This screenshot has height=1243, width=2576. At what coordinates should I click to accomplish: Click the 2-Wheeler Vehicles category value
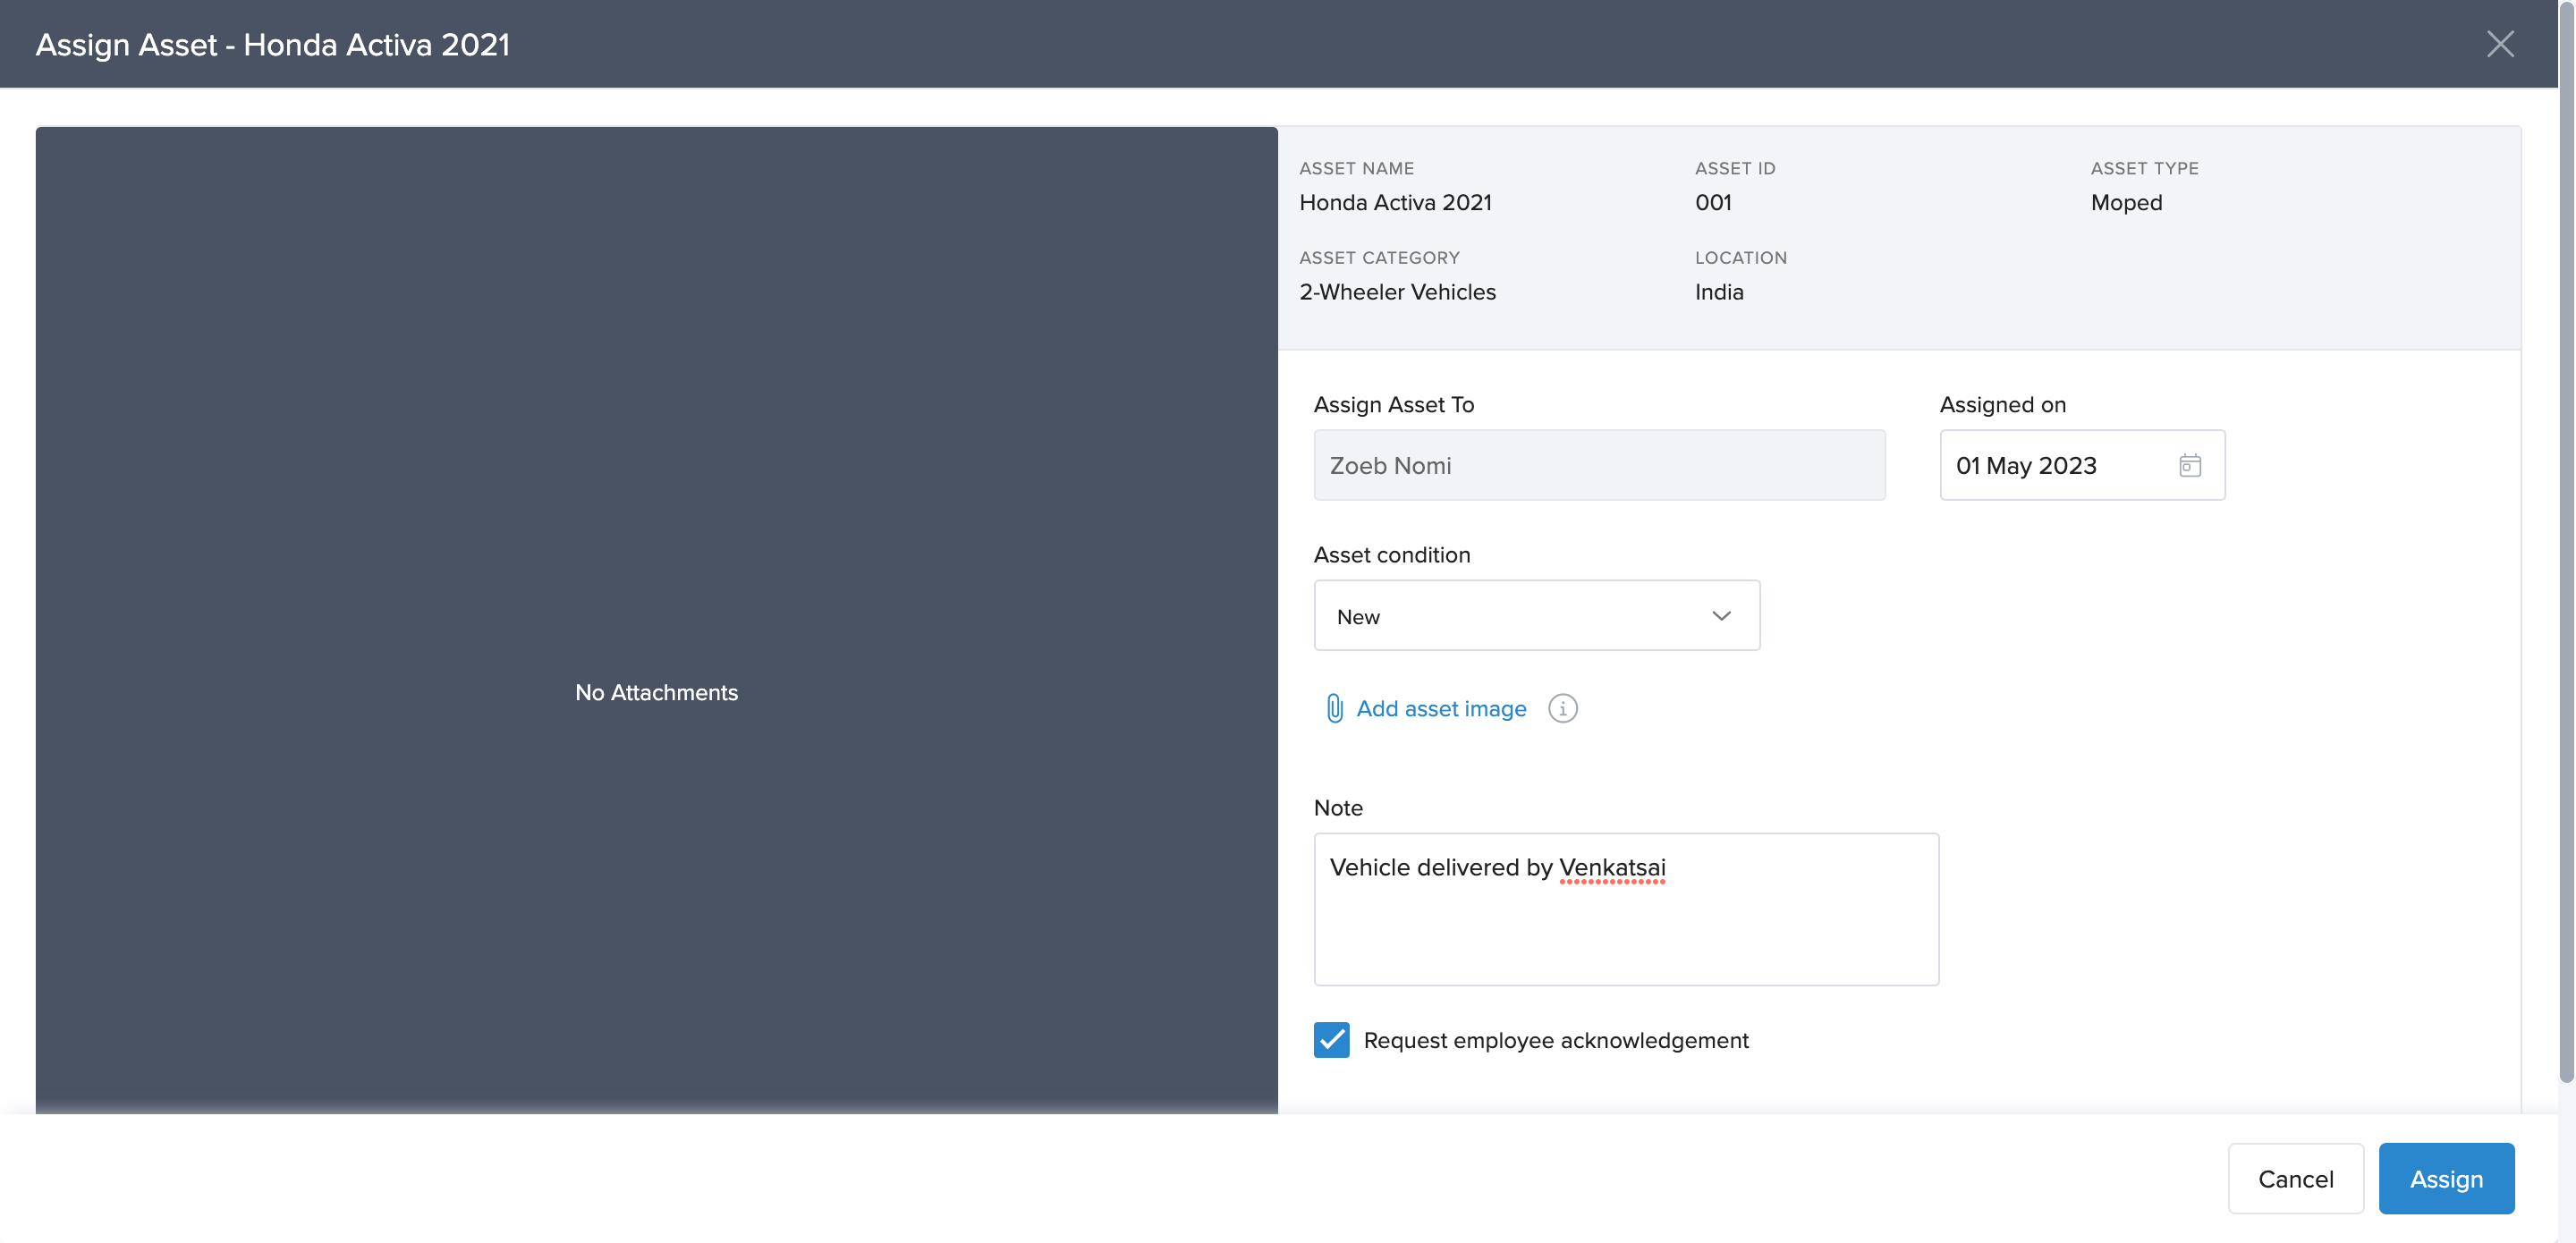(1396, 292)
